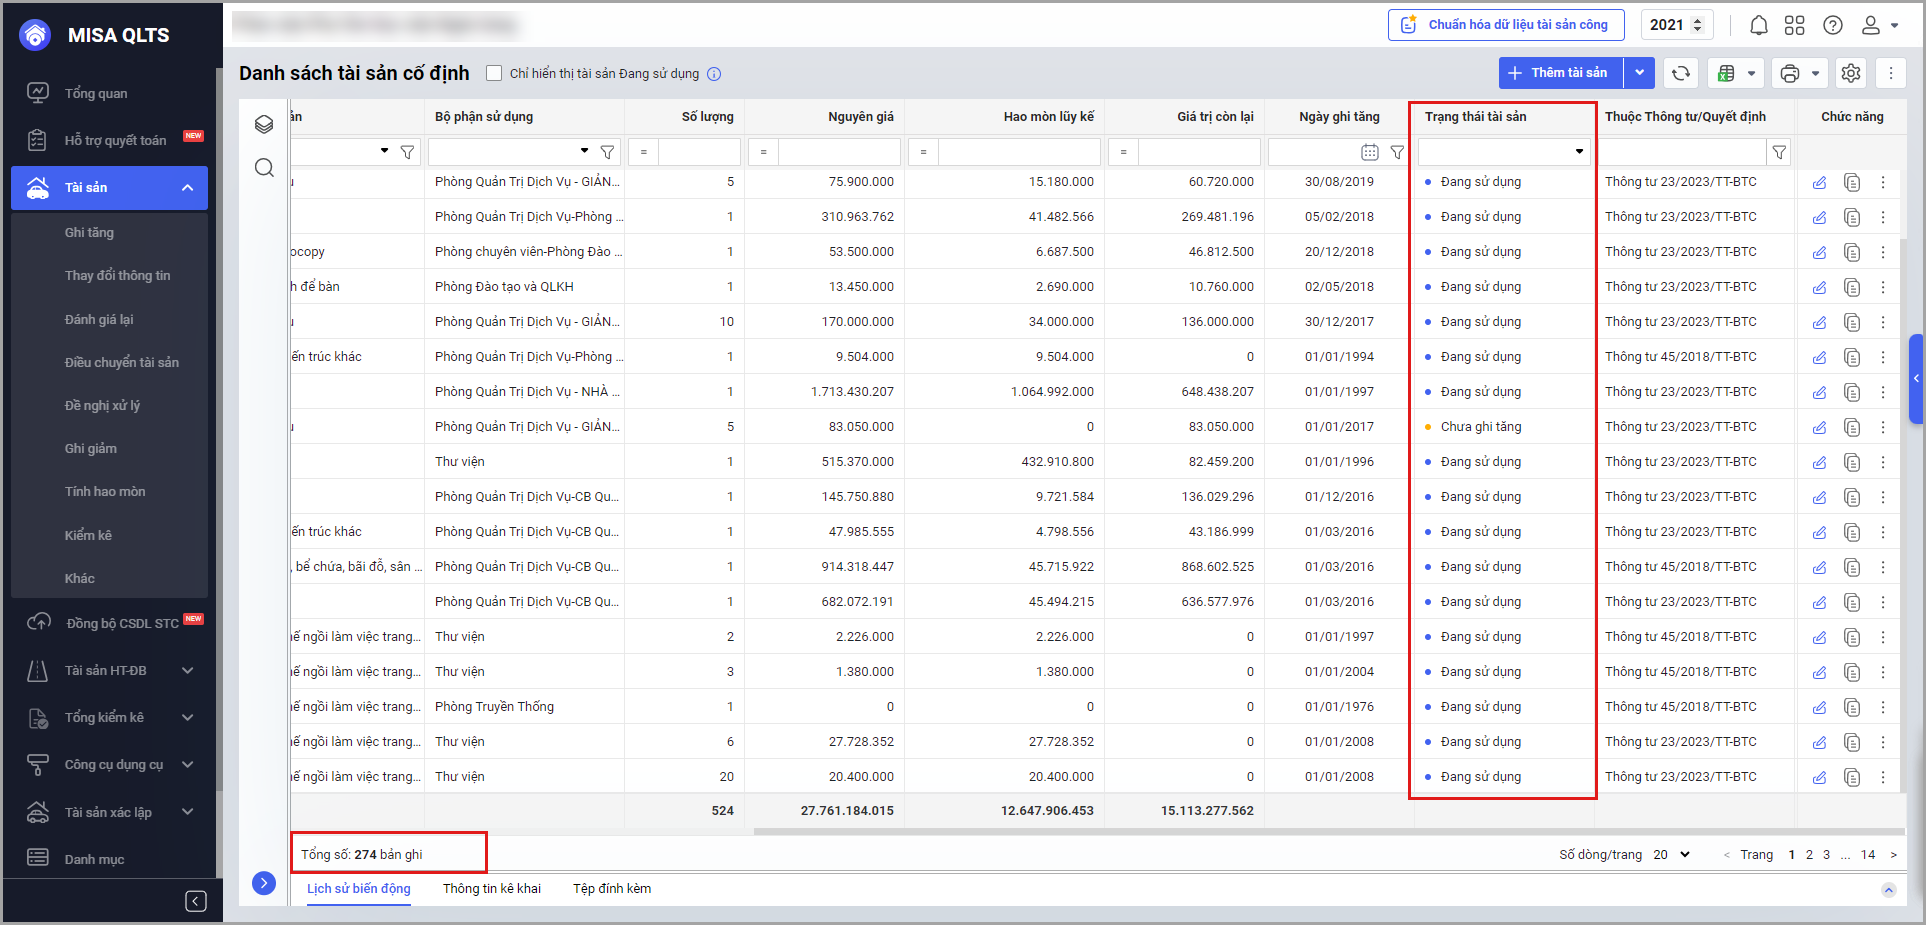Click the help question mark icon
Image resolution: width=1926 pixels, height=925 pixels.
[x=1833, y=25]
